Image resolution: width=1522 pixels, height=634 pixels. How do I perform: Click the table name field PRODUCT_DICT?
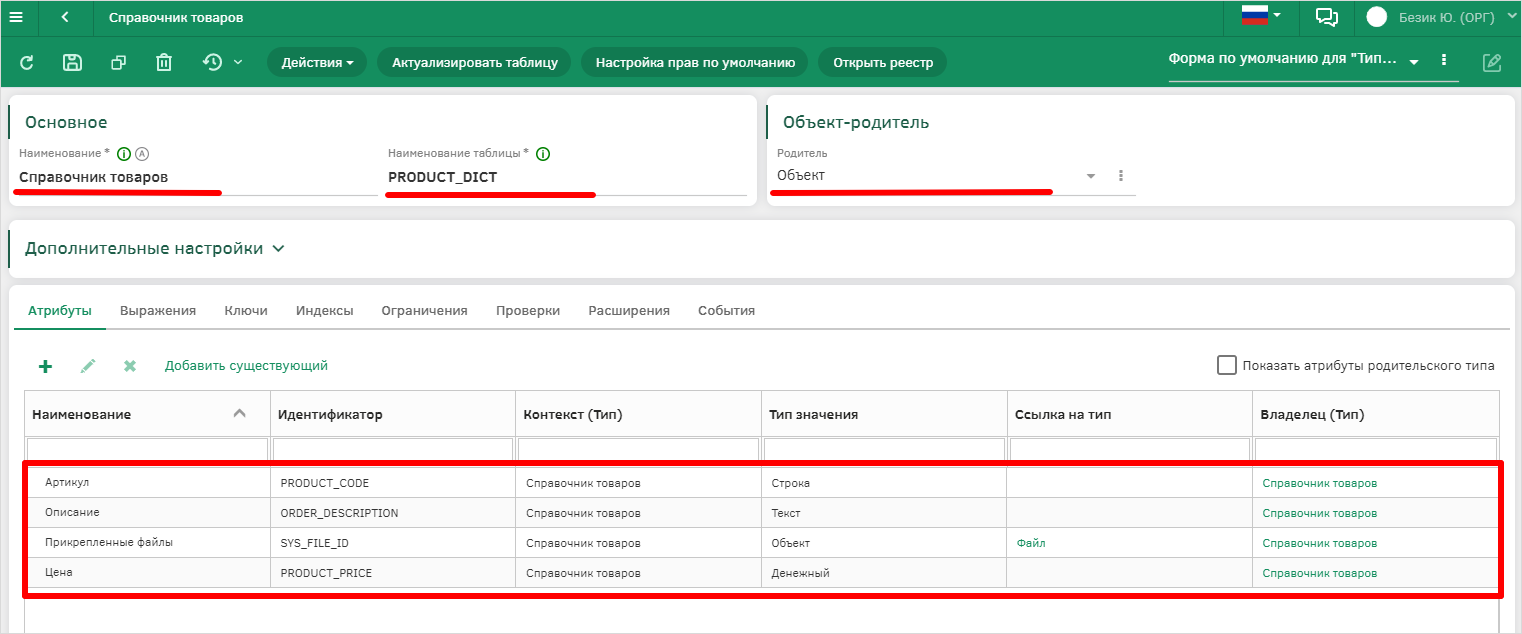[x=567, y=177]
